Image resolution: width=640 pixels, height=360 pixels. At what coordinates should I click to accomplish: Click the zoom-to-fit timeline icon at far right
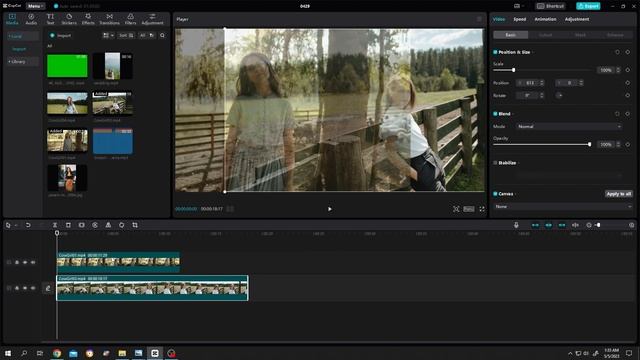point(631,225)
